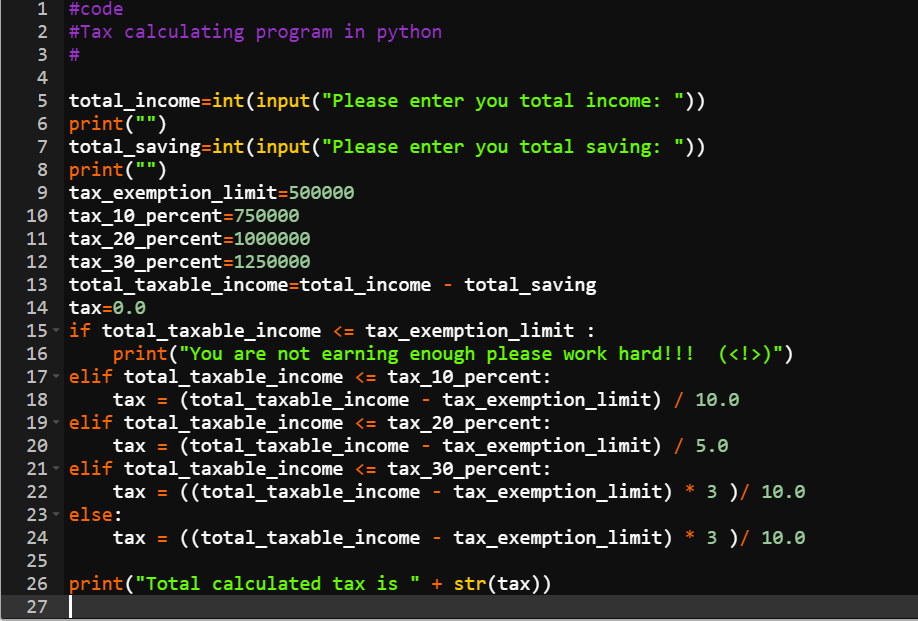Click 'tax_30_percent' on line 12
918x621 pixels.
[x=146, y=262]
